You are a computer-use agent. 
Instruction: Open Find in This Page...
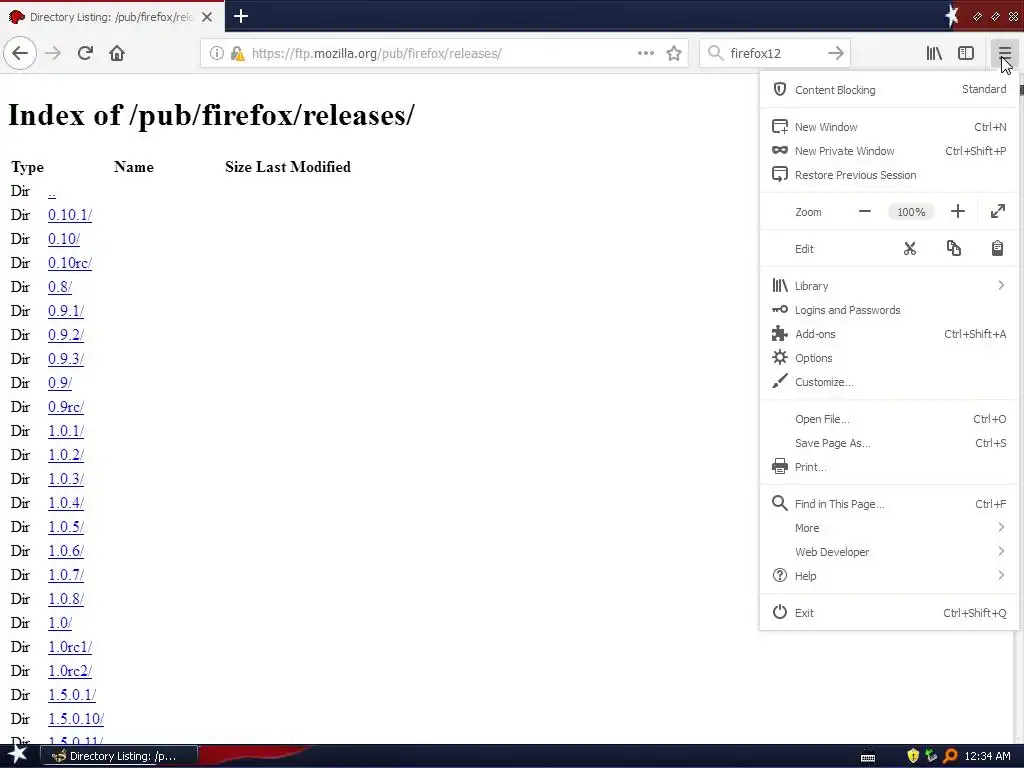(889, 504)
